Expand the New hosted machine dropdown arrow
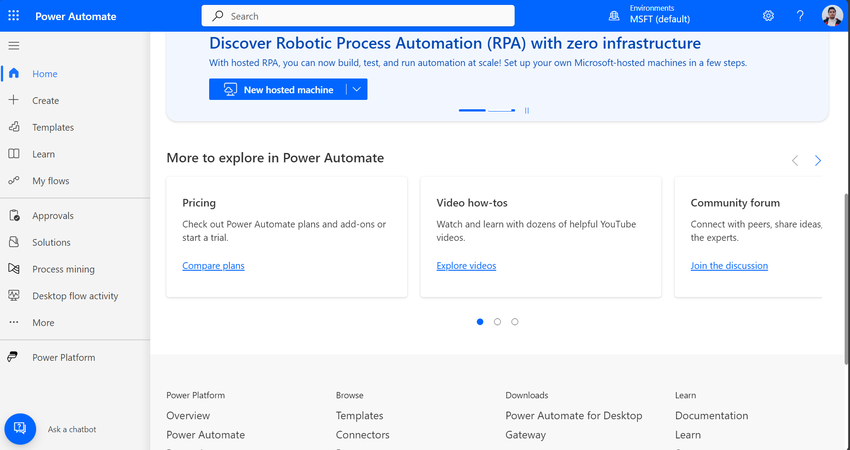 point(357,89)
